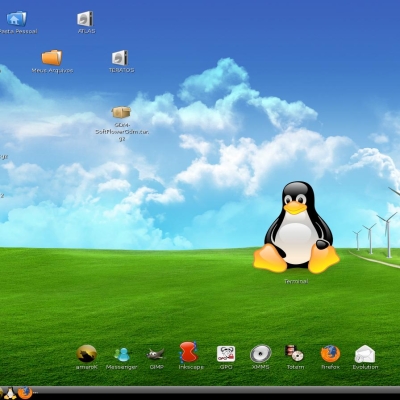Open the Evolution mail icon
This screenshot has width=400, height=400.
point(365,354)
